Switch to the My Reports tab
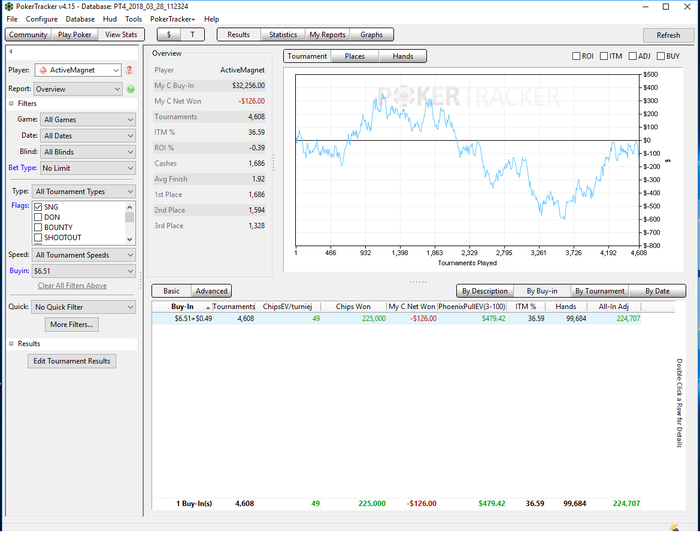Image resolution: width=700 pixels, height=539 pixels. coord(327,34)
